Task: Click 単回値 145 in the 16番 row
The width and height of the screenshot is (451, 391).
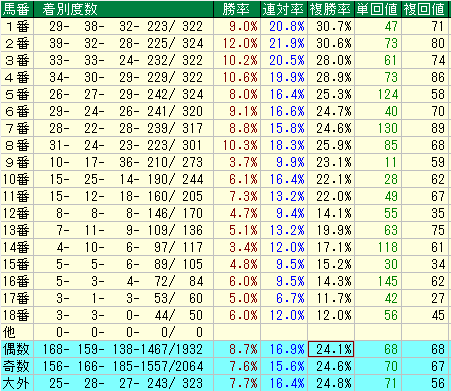Action: click(378, 281)
